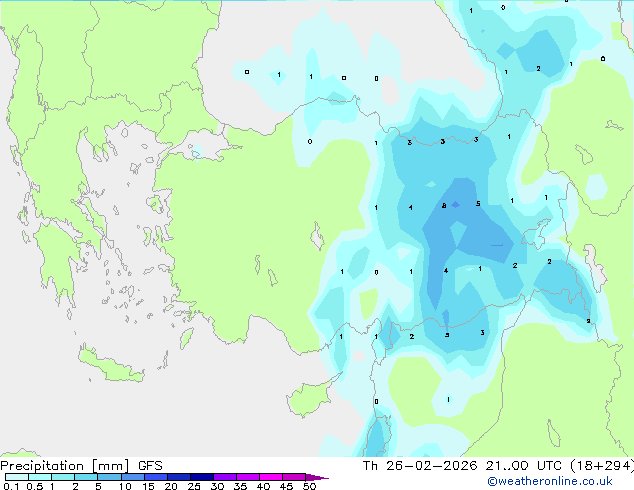
Task: Click legend tick label "40"
Action: (x=263, y=486)
